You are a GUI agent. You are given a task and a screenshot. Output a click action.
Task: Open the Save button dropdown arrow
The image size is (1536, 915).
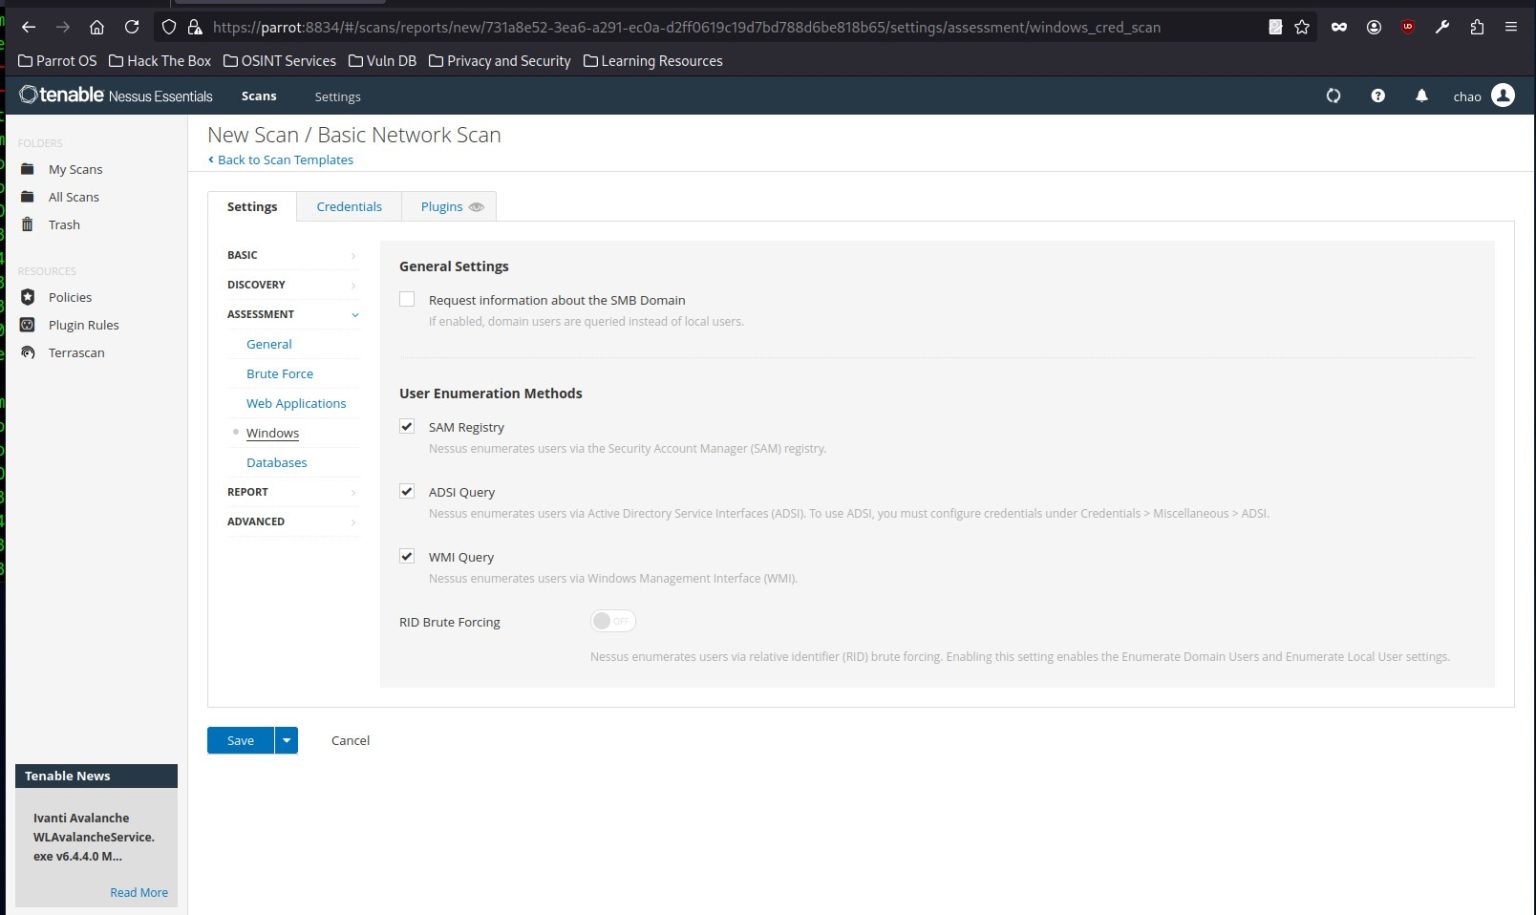[286, 740]
